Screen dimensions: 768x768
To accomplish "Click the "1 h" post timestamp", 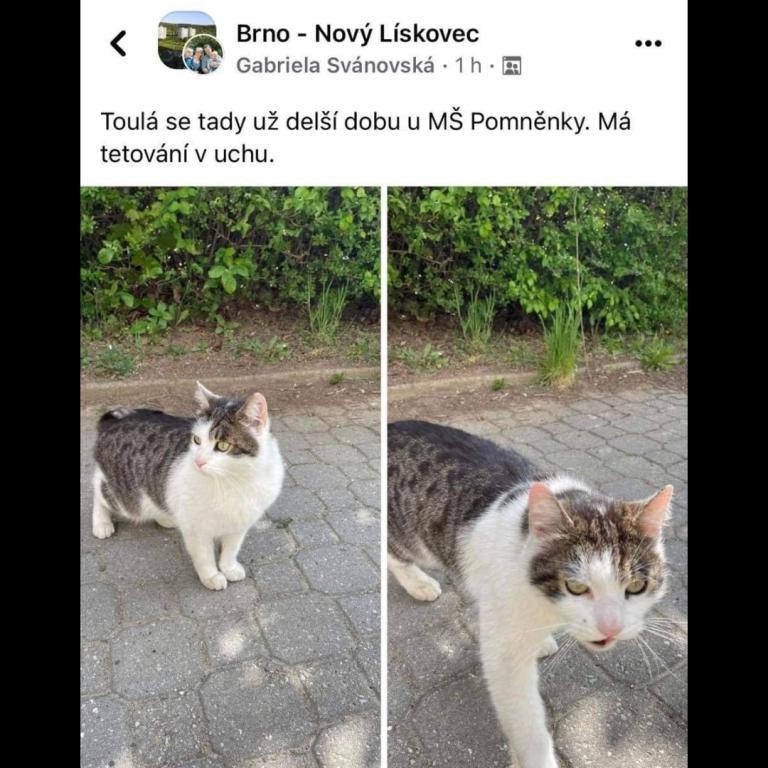I will pos(468,65).
